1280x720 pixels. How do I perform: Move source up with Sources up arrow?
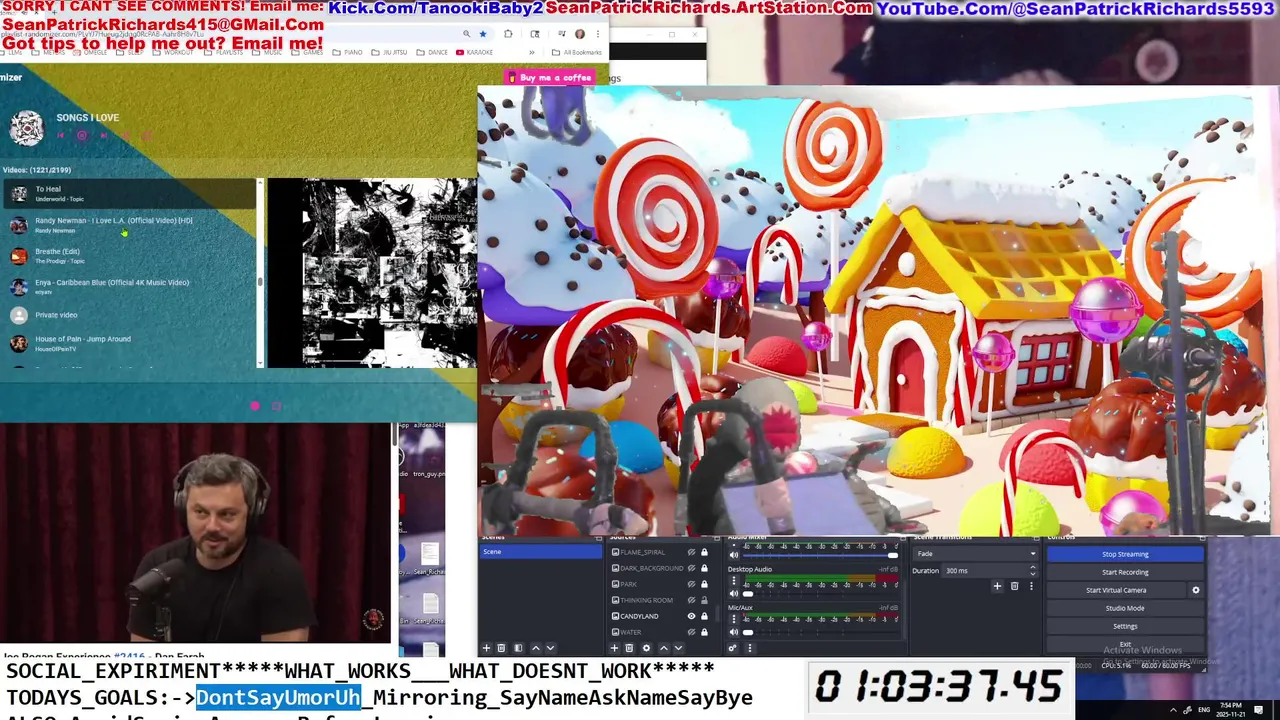coord(663,648)
